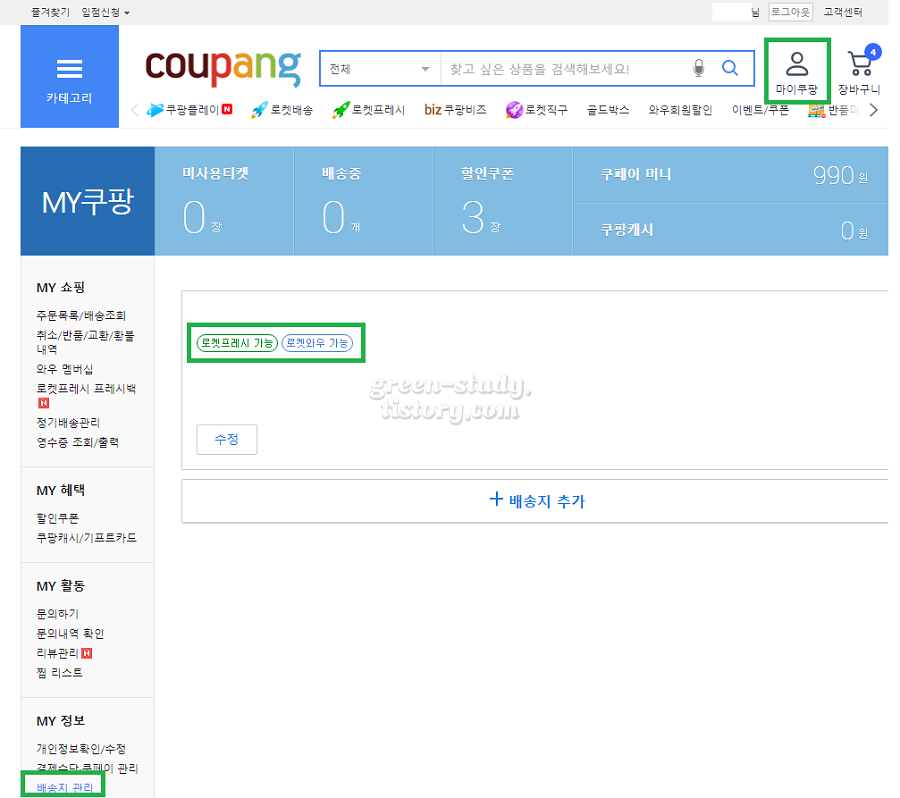Open 개인정보확인/수정 in sidebar
Screen dimensions: 900x798
click(81, 749)
